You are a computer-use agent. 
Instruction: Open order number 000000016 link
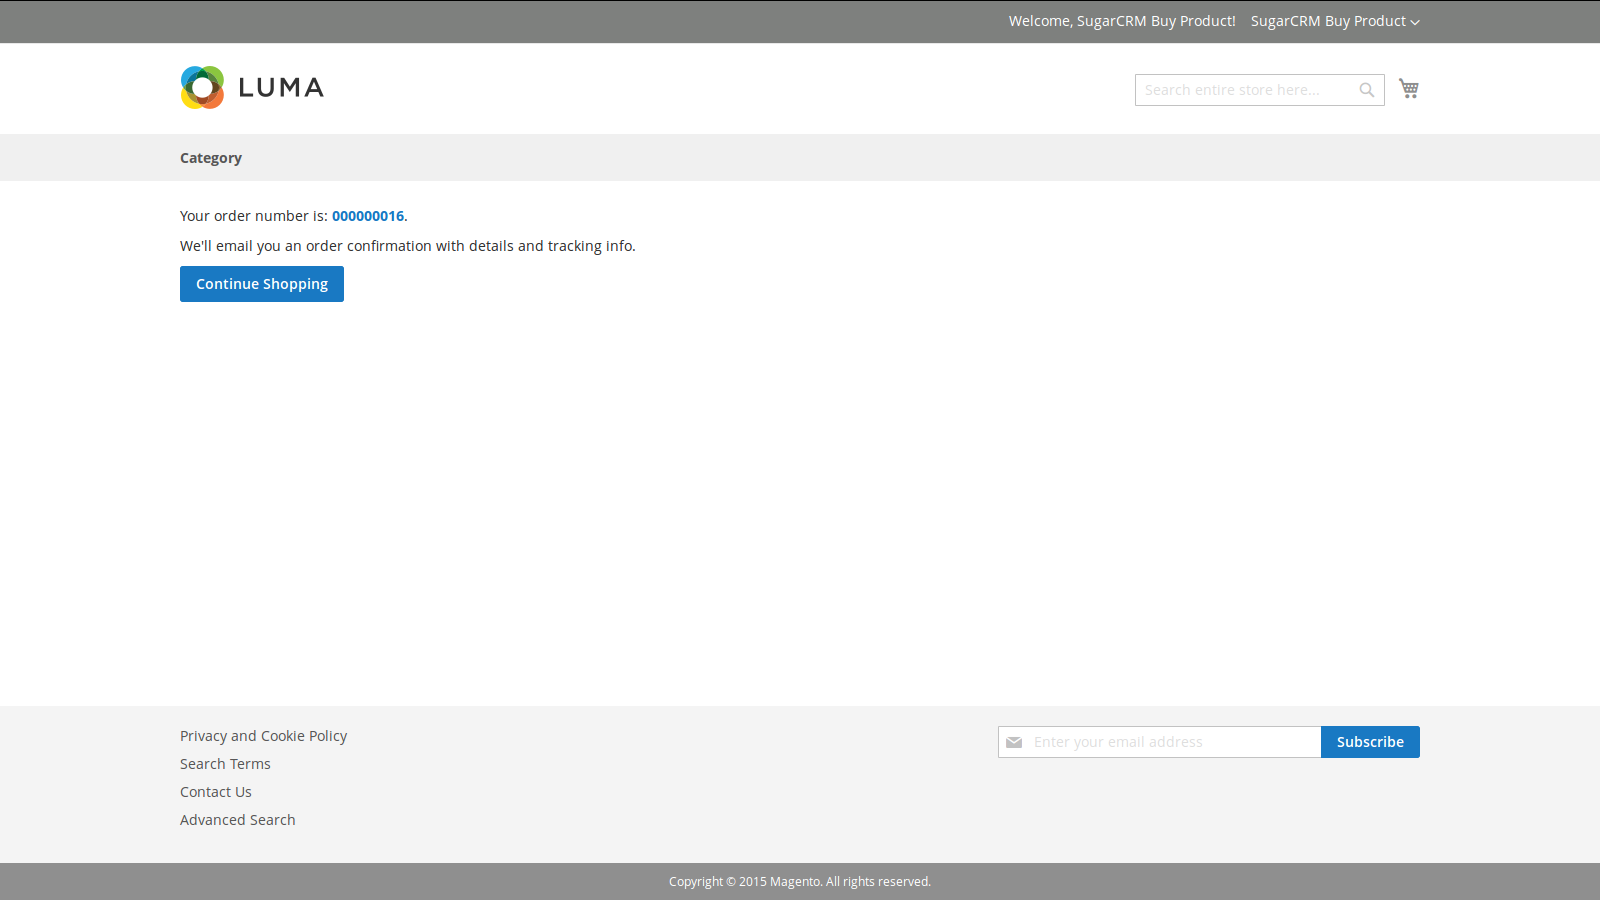(368, 216)
